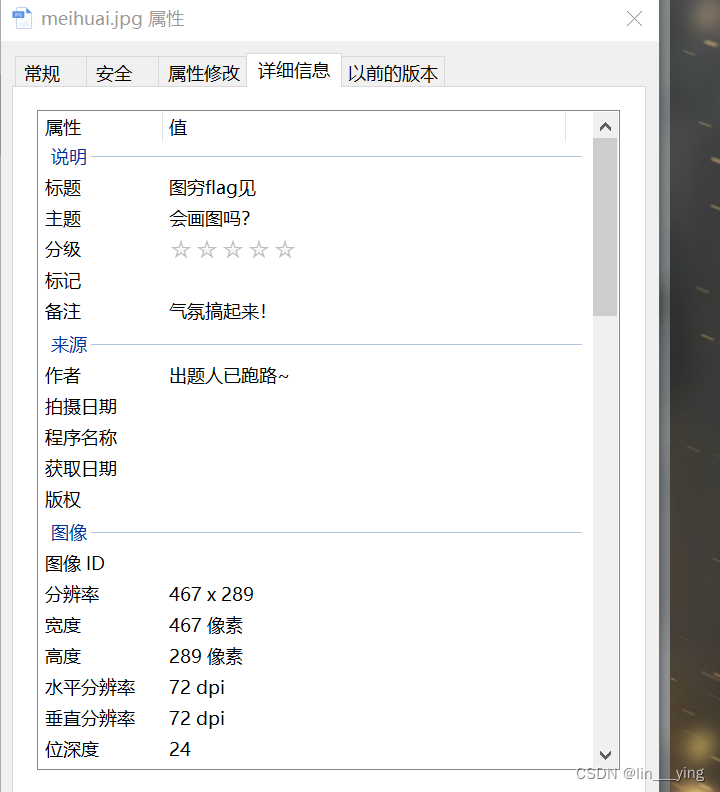
Task: Set rating to three stars
Action: (233, 250)
